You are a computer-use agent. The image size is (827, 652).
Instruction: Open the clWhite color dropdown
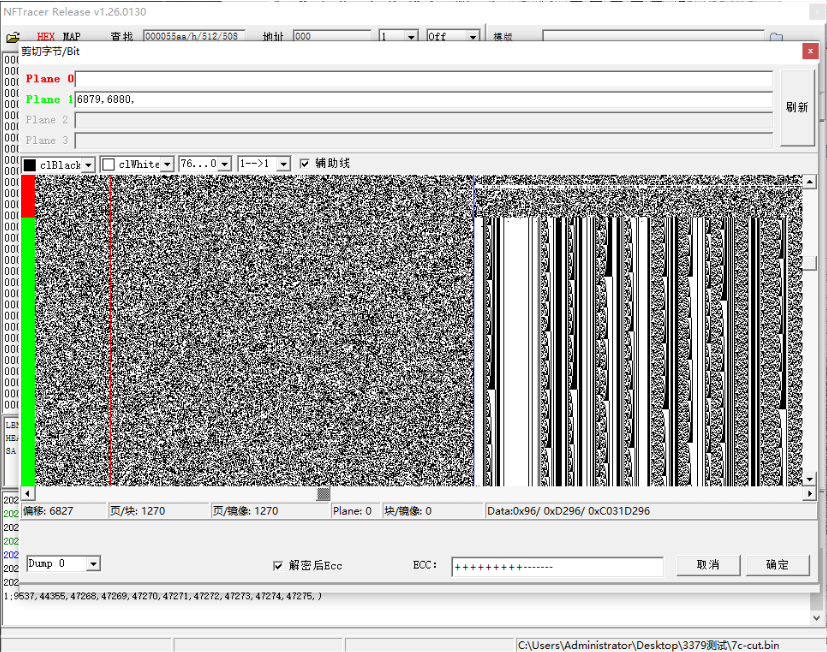pos(167,165)
